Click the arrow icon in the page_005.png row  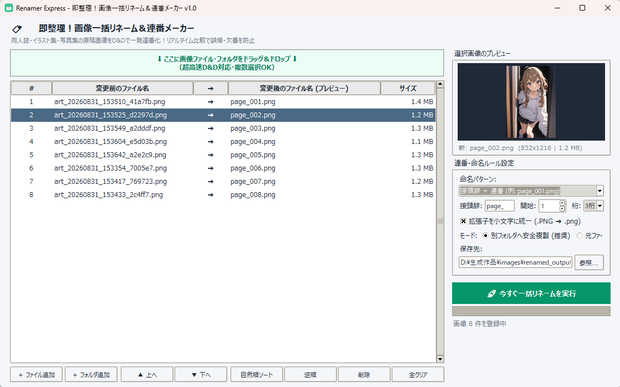[x=210, y=155]
